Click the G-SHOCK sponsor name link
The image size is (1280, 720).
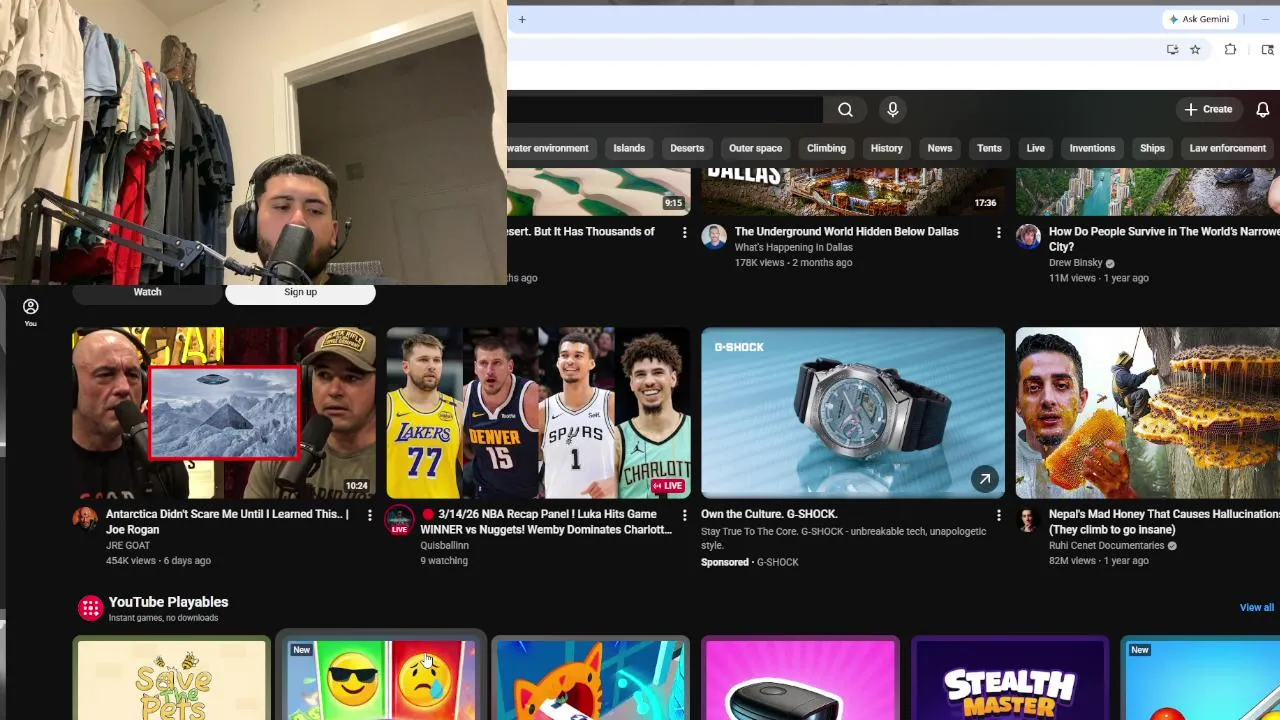point(777,562)
